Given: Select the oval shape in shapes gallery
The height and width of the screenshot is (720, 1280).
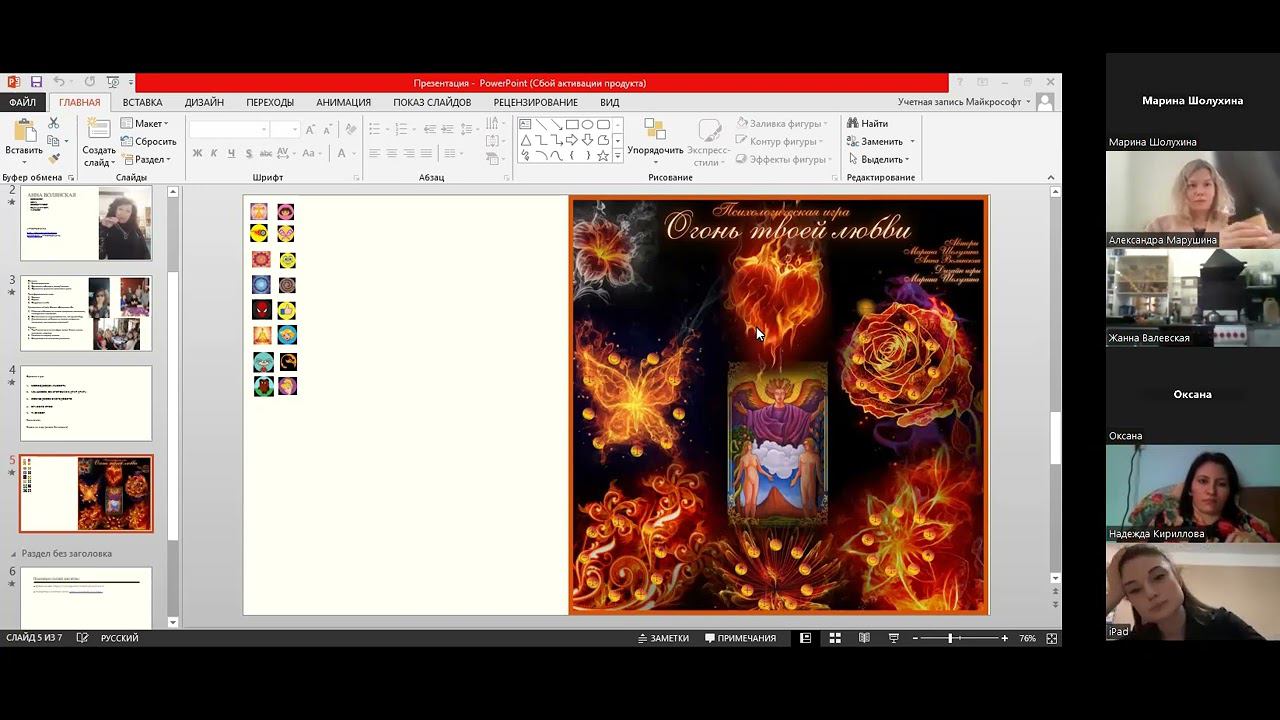Looking at the screenshot, I should tap(588, 125).
